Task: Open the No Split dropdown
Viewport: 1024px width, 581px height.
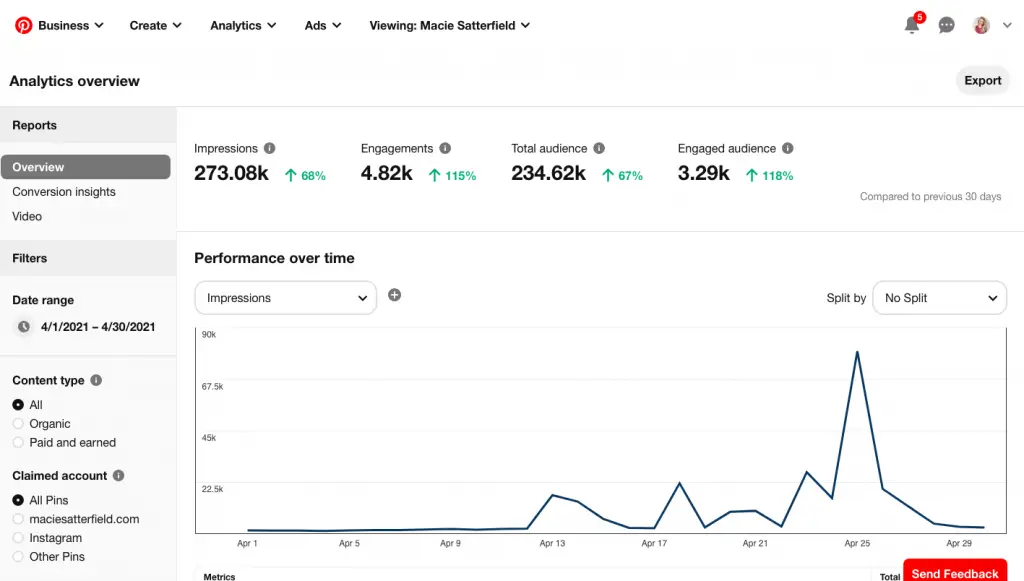Action: (939, 298)
